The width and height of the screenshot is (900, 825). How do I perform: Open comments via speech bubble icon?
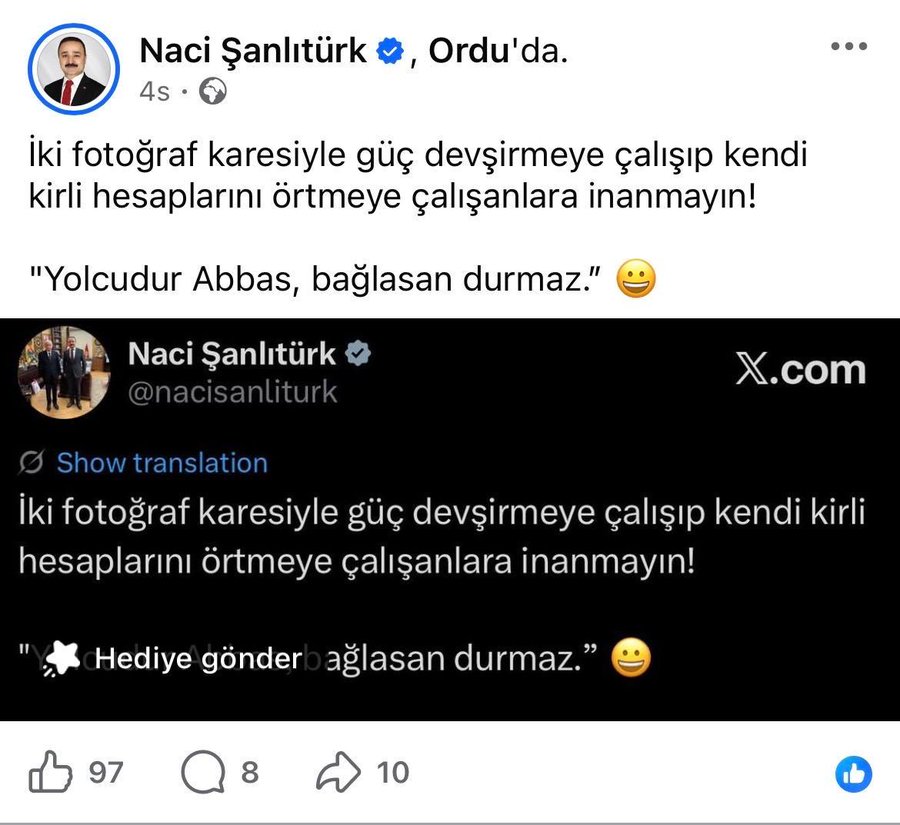pyautogui.click(x=203, y=772)
